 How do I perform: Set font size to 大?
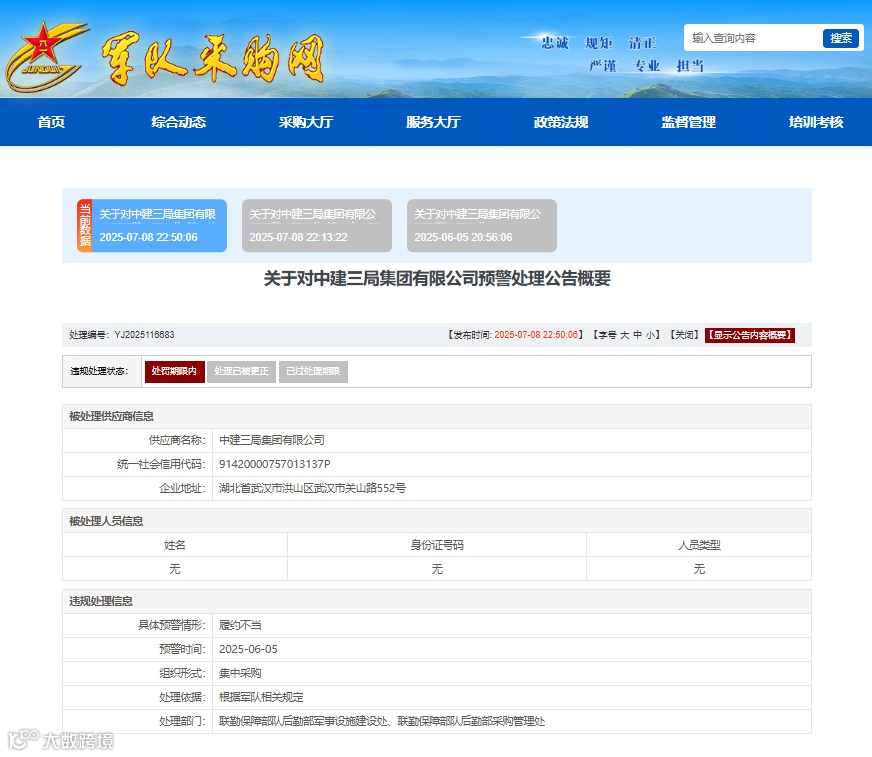click(625, 335)
